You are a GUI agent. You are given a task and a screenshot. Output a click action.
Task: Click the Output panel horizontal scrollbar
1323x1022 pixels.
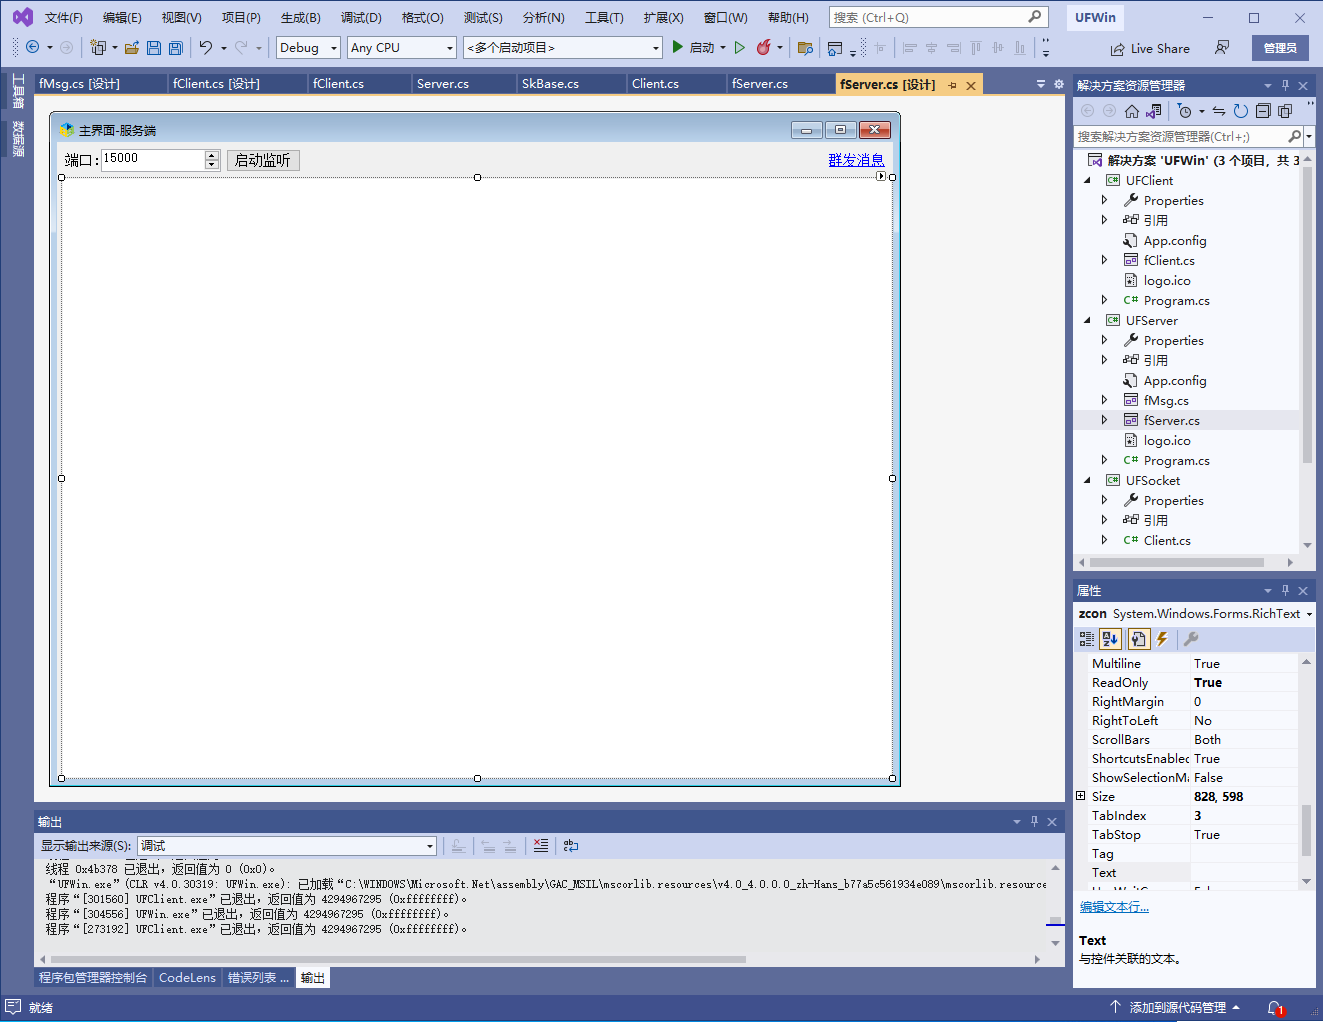click(x=397, y=959)
